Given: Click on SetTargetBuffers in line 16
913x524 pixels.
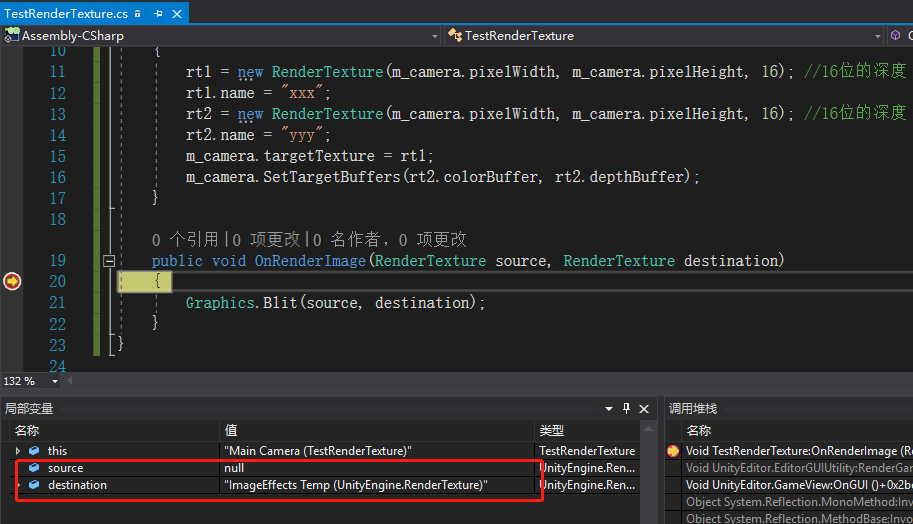Looking at the screenshot, I should click(331, 177).
